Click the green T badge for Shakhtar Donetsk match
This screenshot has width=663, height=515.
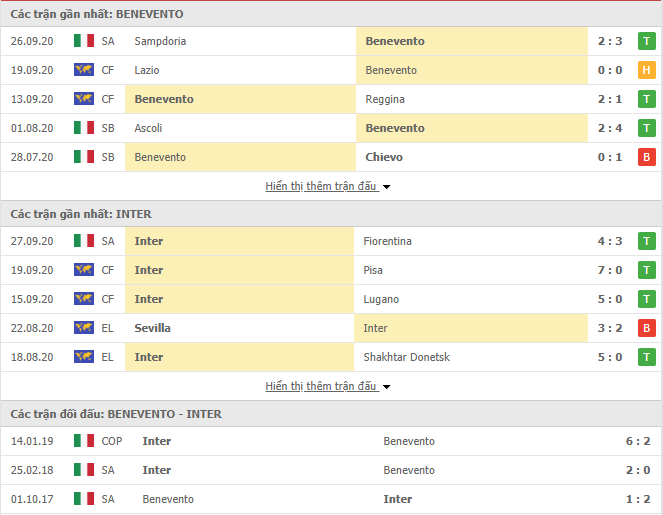[647, 357]
